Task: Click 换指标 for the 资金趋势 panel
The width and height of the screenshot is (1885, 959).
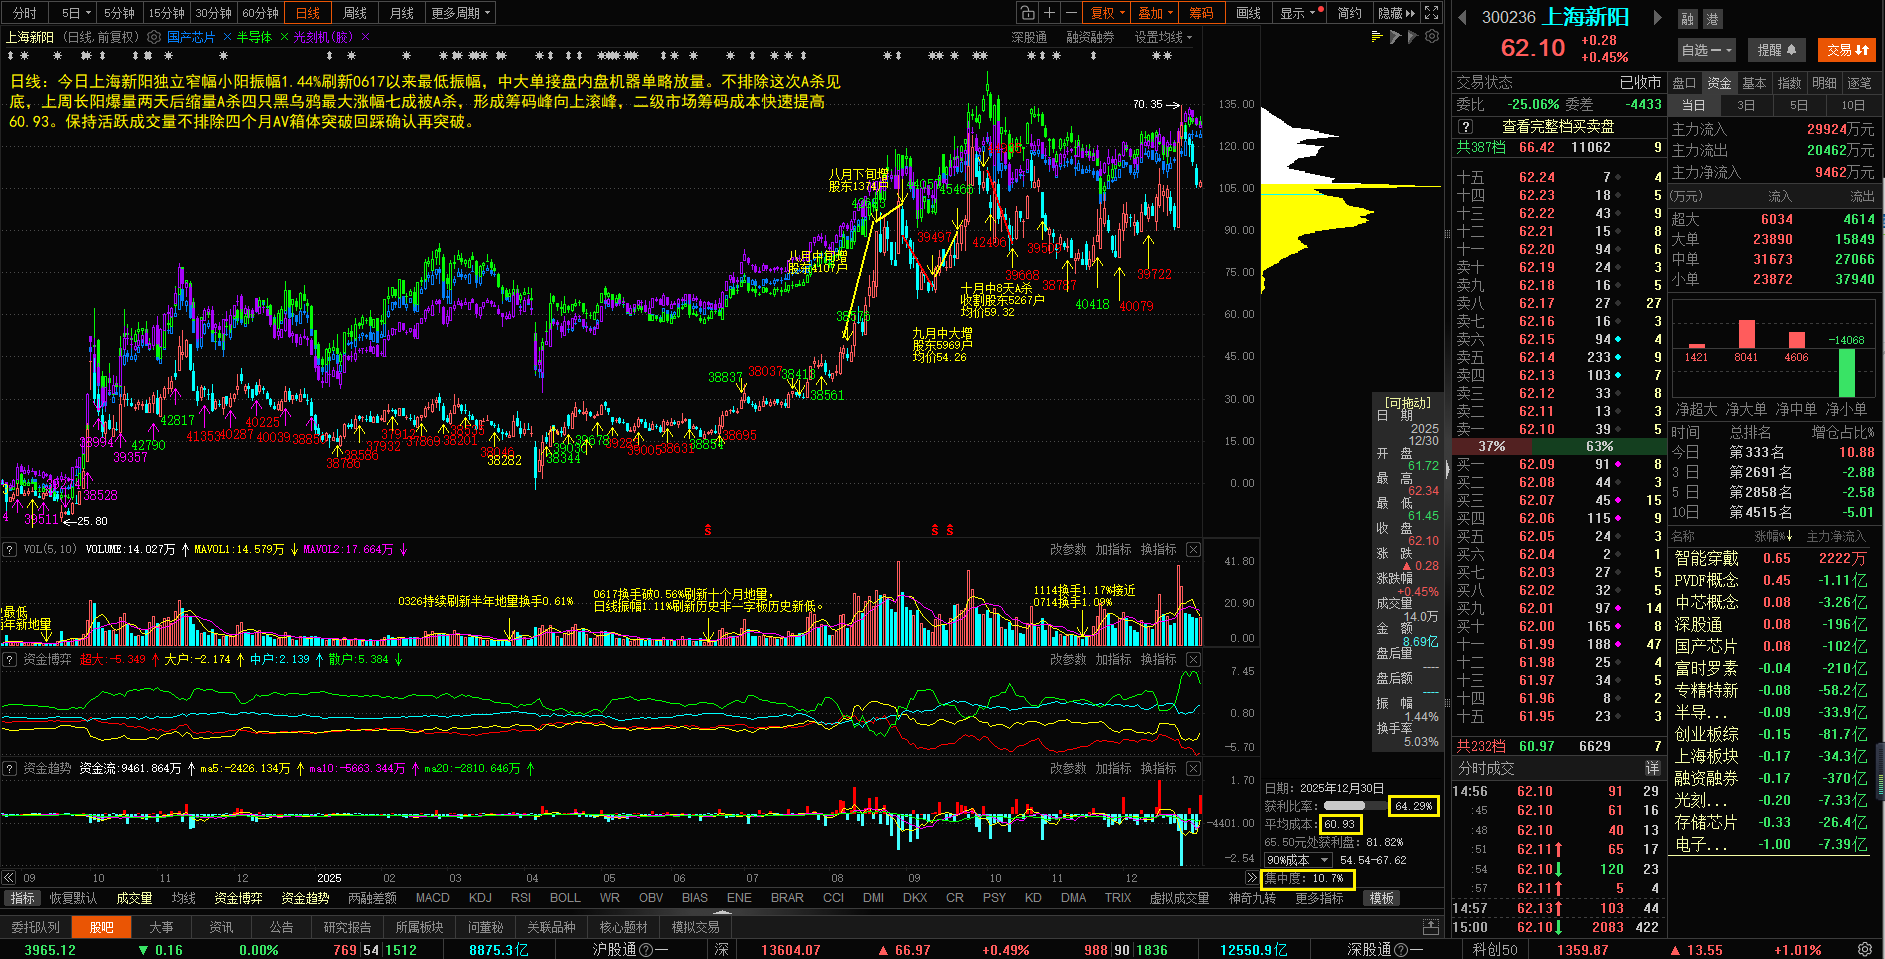Action: (1158, 768)
